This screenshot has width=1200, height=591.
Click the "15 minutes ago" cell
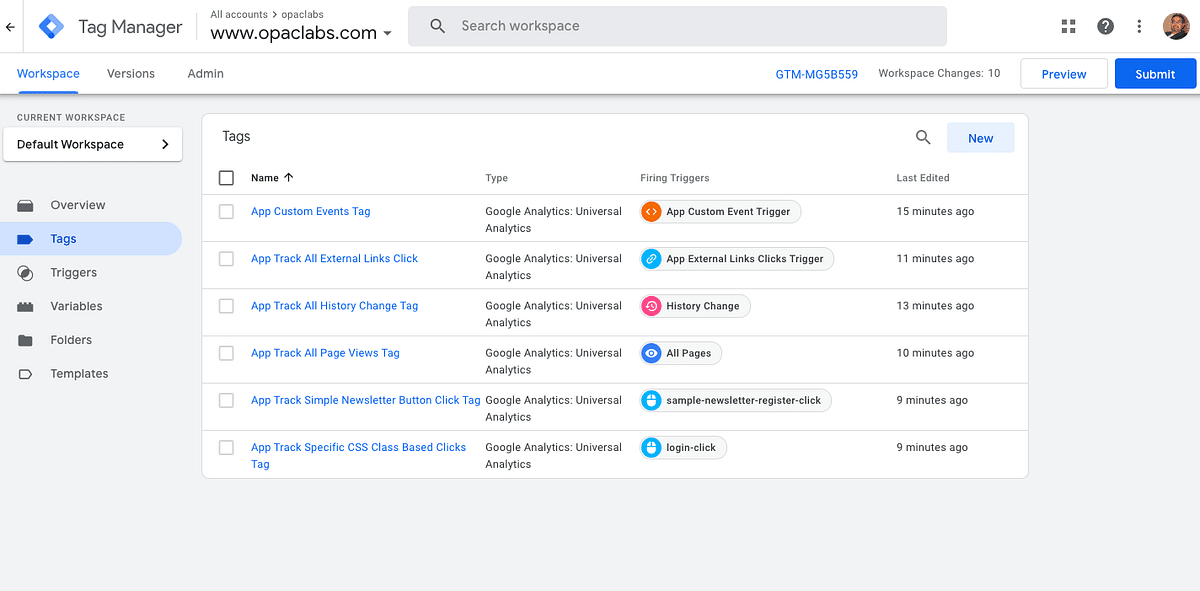click(x=935, y=211)
